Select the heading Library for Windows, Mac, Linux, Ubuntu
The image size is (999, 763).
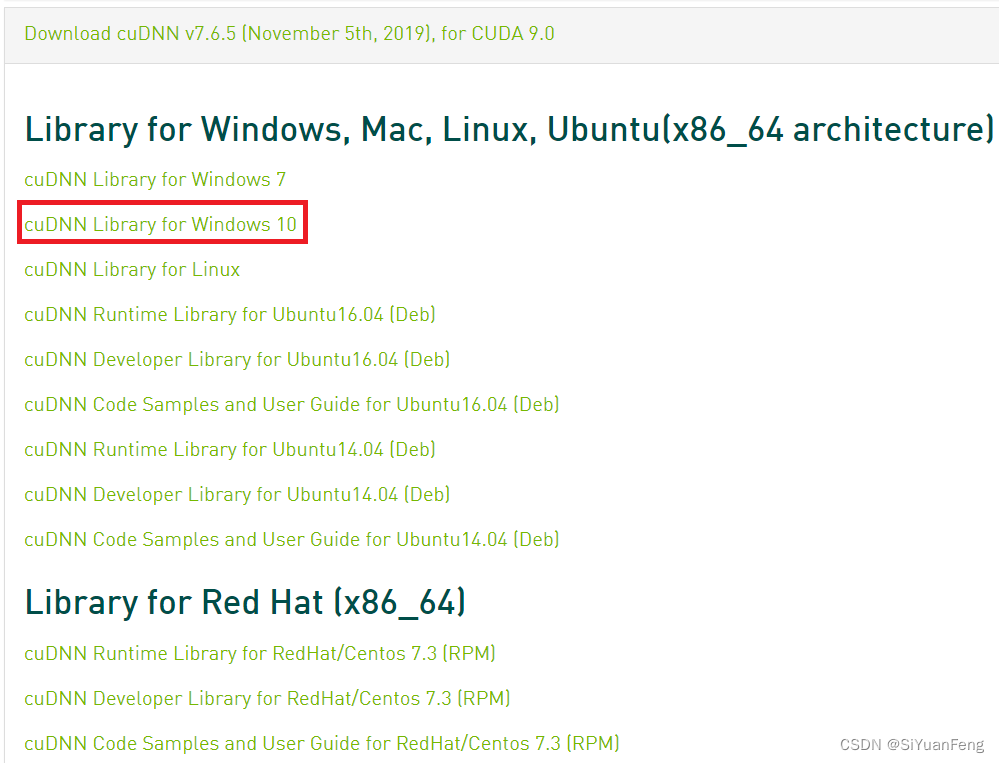coord(509,129)
